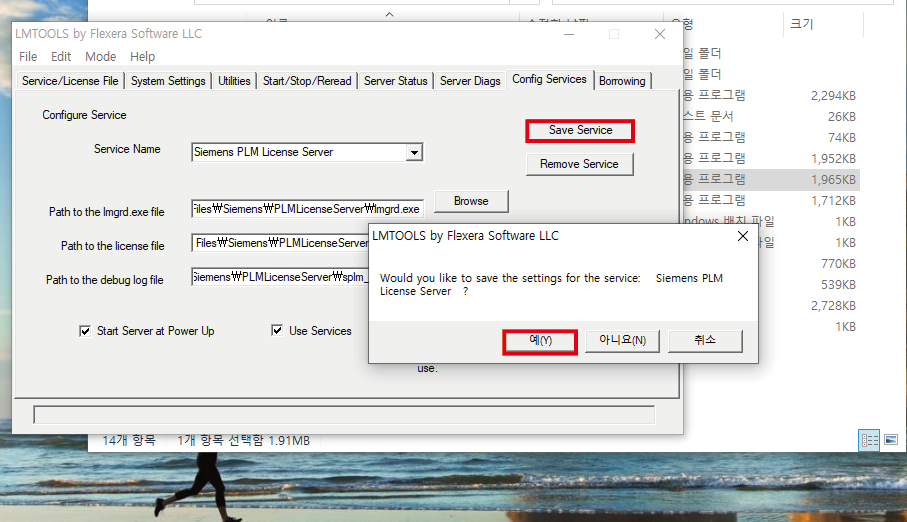Switch Explorer to large icons view
907x522 pixels.
tap(891, 440)
